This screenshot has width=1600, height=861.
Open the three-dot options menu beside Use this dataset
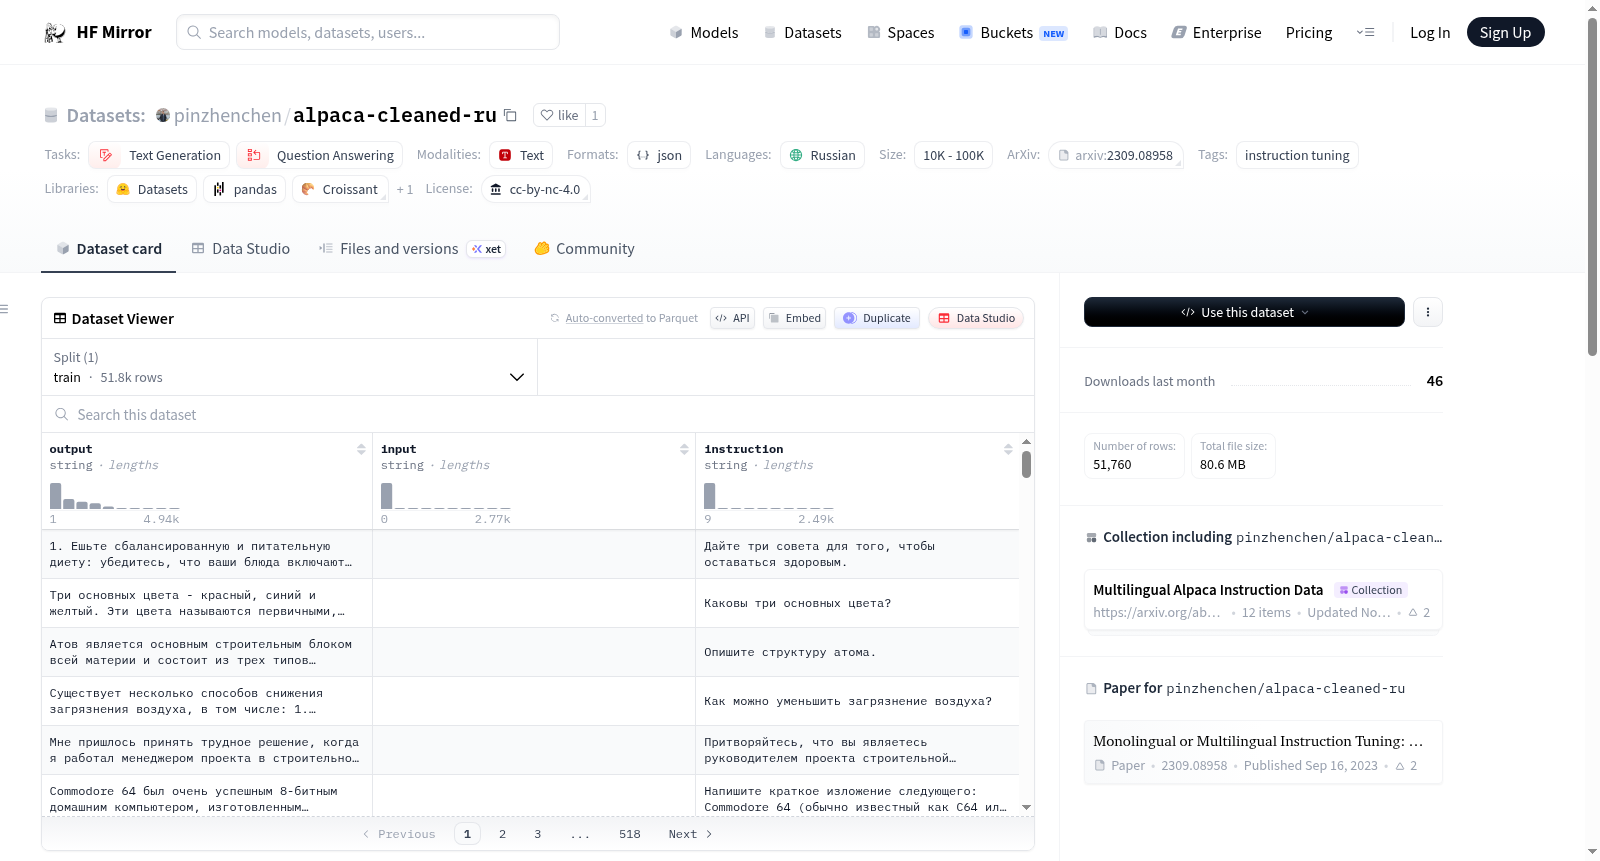tap(1428, 313)
